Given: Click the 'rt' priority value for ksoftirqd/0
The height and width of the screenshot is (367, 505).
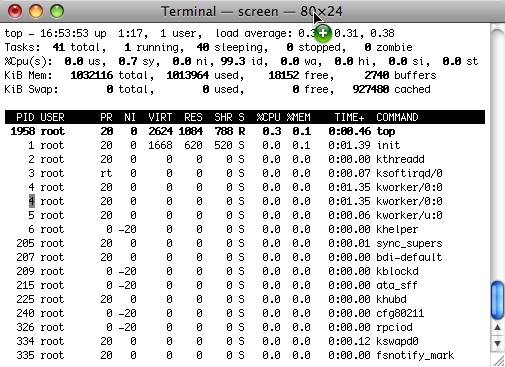Looking at the screenshot, I should pyautogui.click(x=106, y=173).
